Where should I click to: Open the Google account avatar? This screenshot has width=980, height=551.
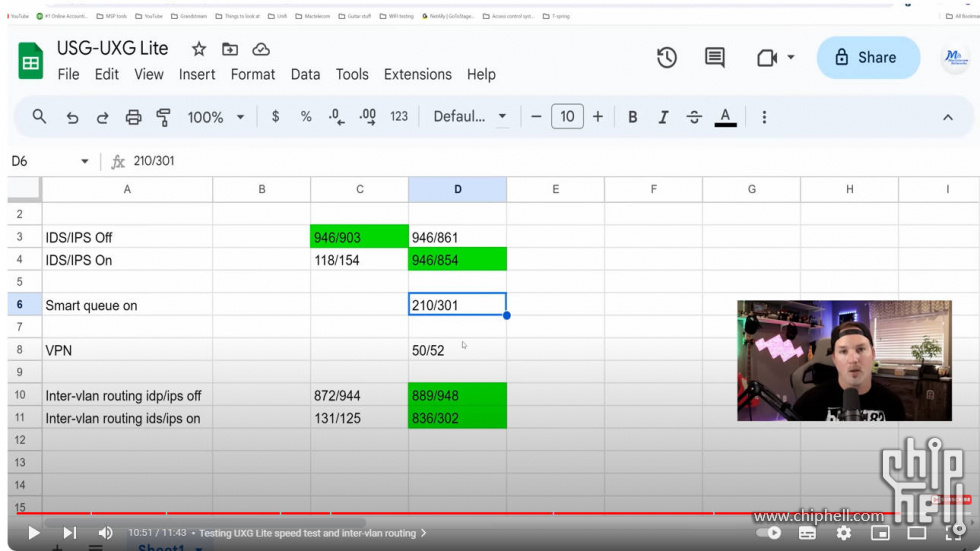pos(954,57)
